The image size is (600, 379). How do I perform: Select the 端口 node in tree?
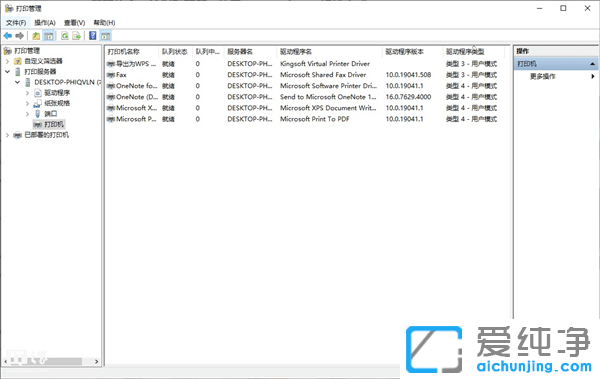pos(51,114)
